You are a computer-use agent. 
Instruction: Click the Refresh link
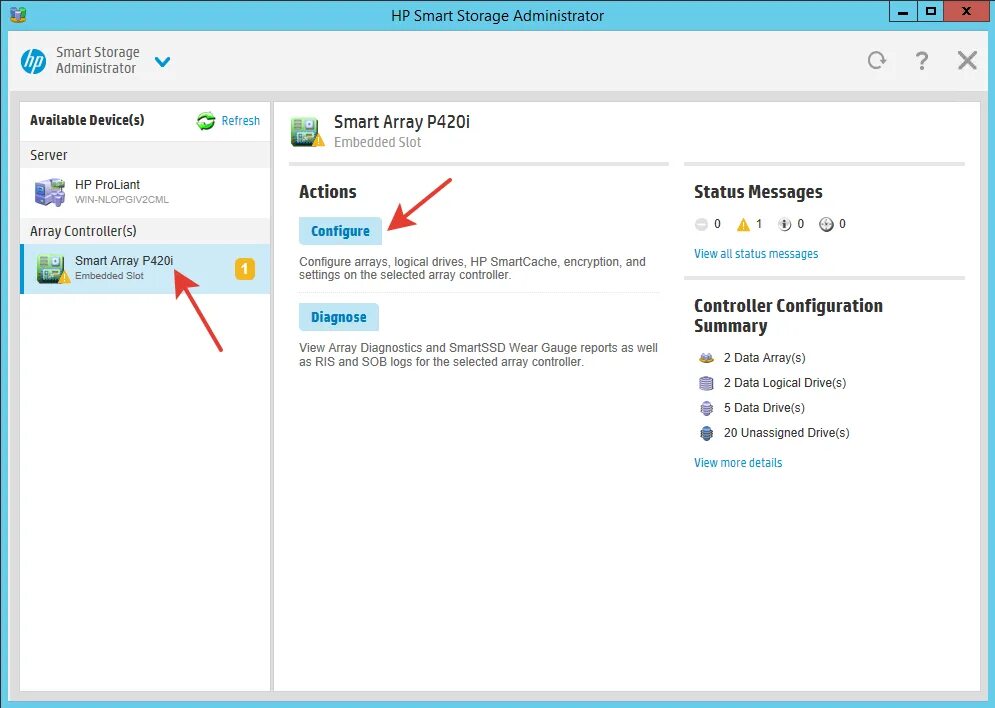point(241,121)
